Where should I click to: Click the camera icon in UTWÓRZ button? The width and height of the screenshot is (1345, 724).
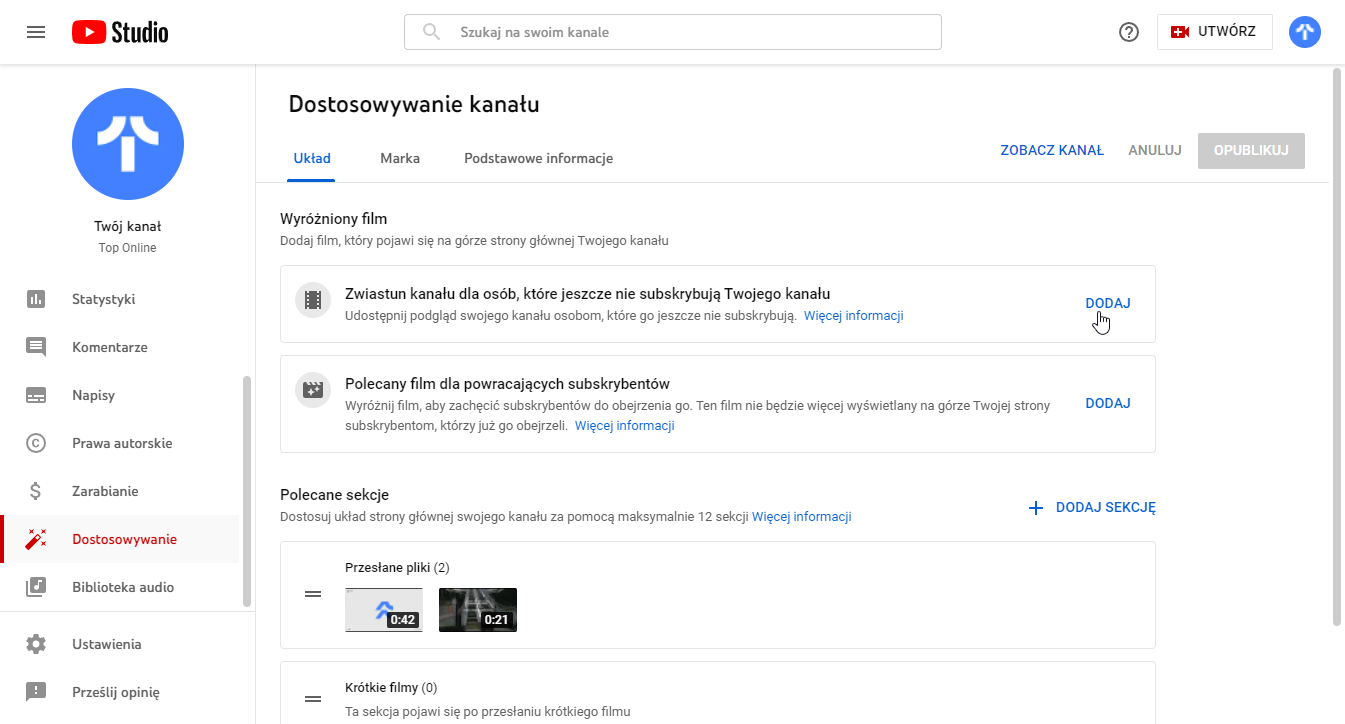(x=1180, y=32)
